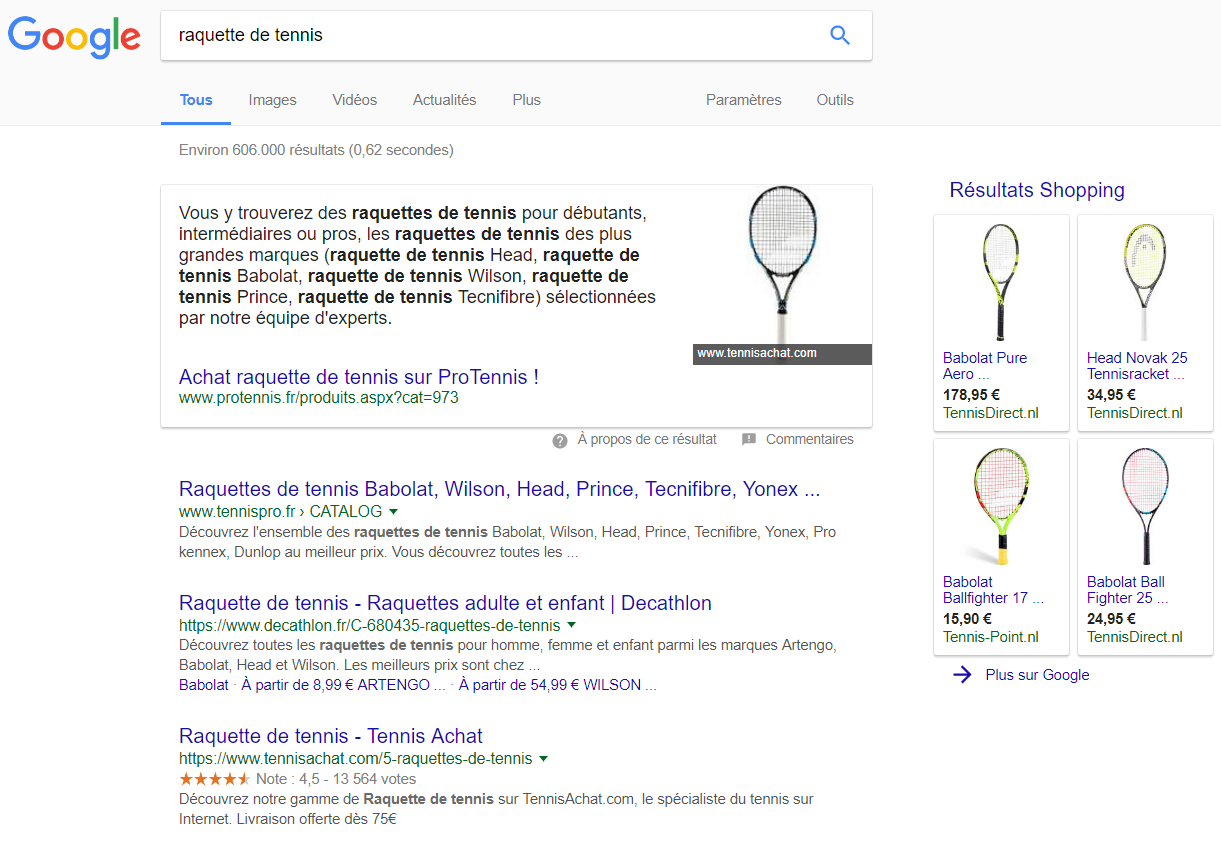Click Résultats Shopping heading
Screen dimensions: 1221x844
tap(1037, 190)
